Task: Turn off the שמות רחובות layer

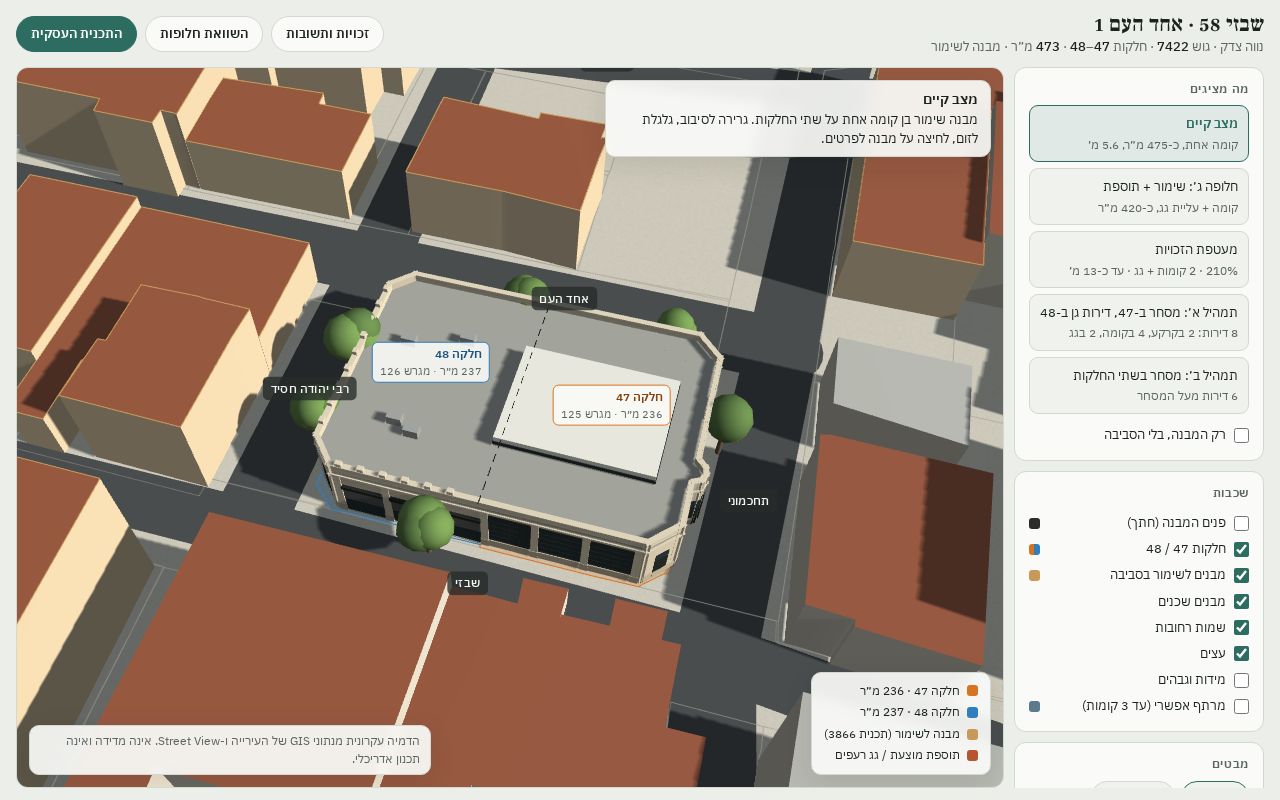Action: [x=1241, y=627]
